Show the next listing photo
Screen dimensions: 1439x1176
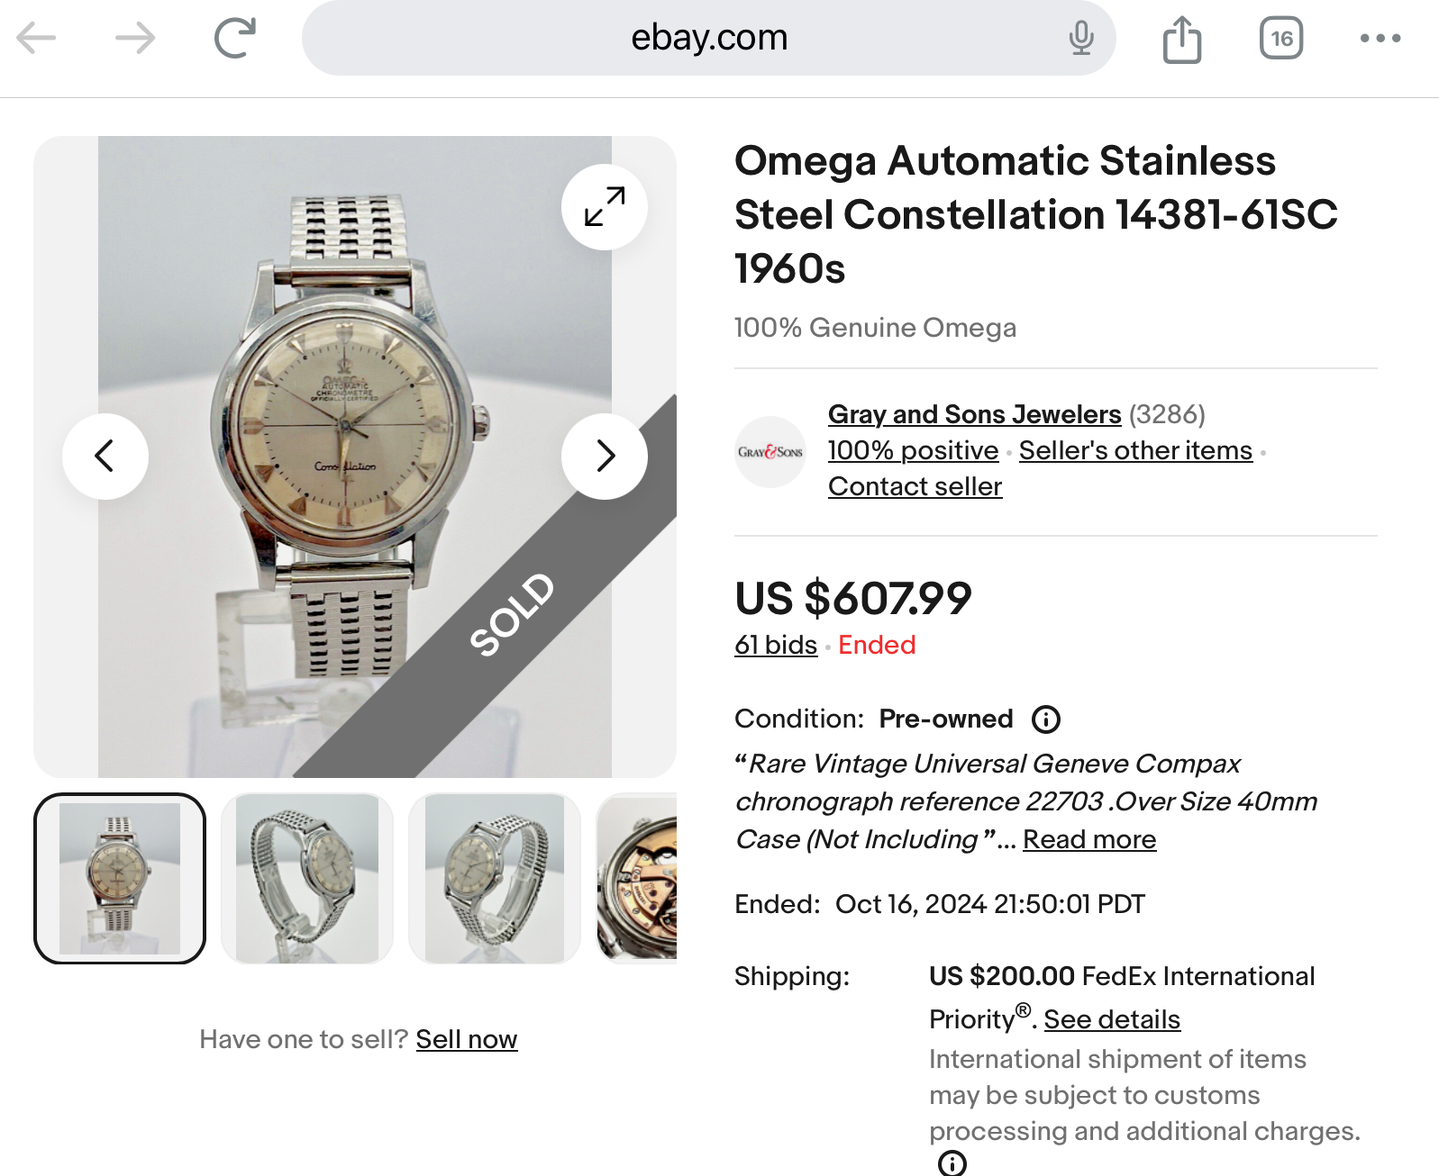604,456
